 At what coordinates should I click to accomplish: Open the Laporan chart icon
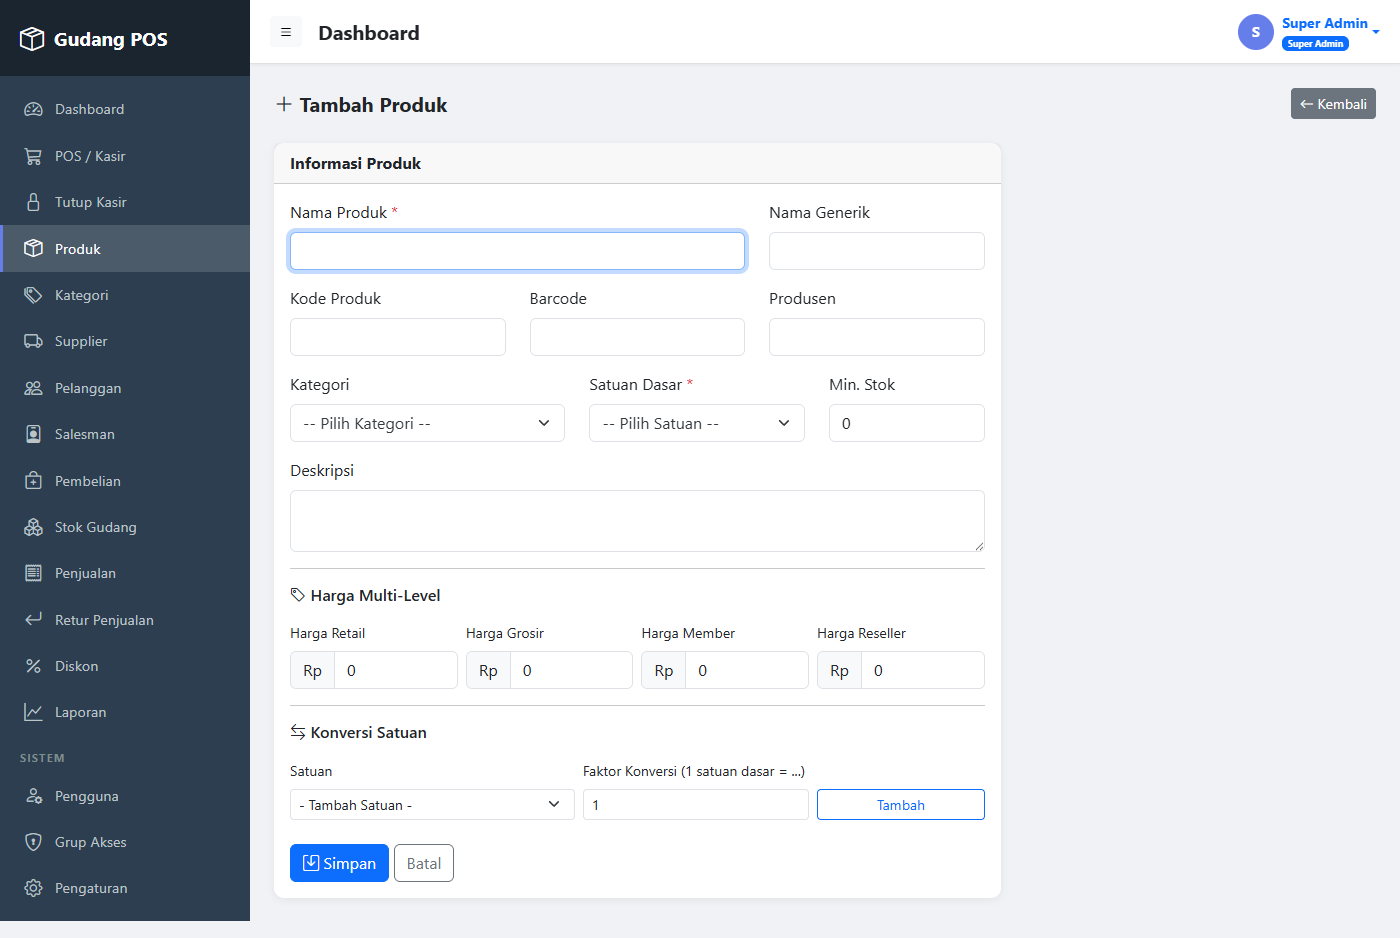point(33,712)
